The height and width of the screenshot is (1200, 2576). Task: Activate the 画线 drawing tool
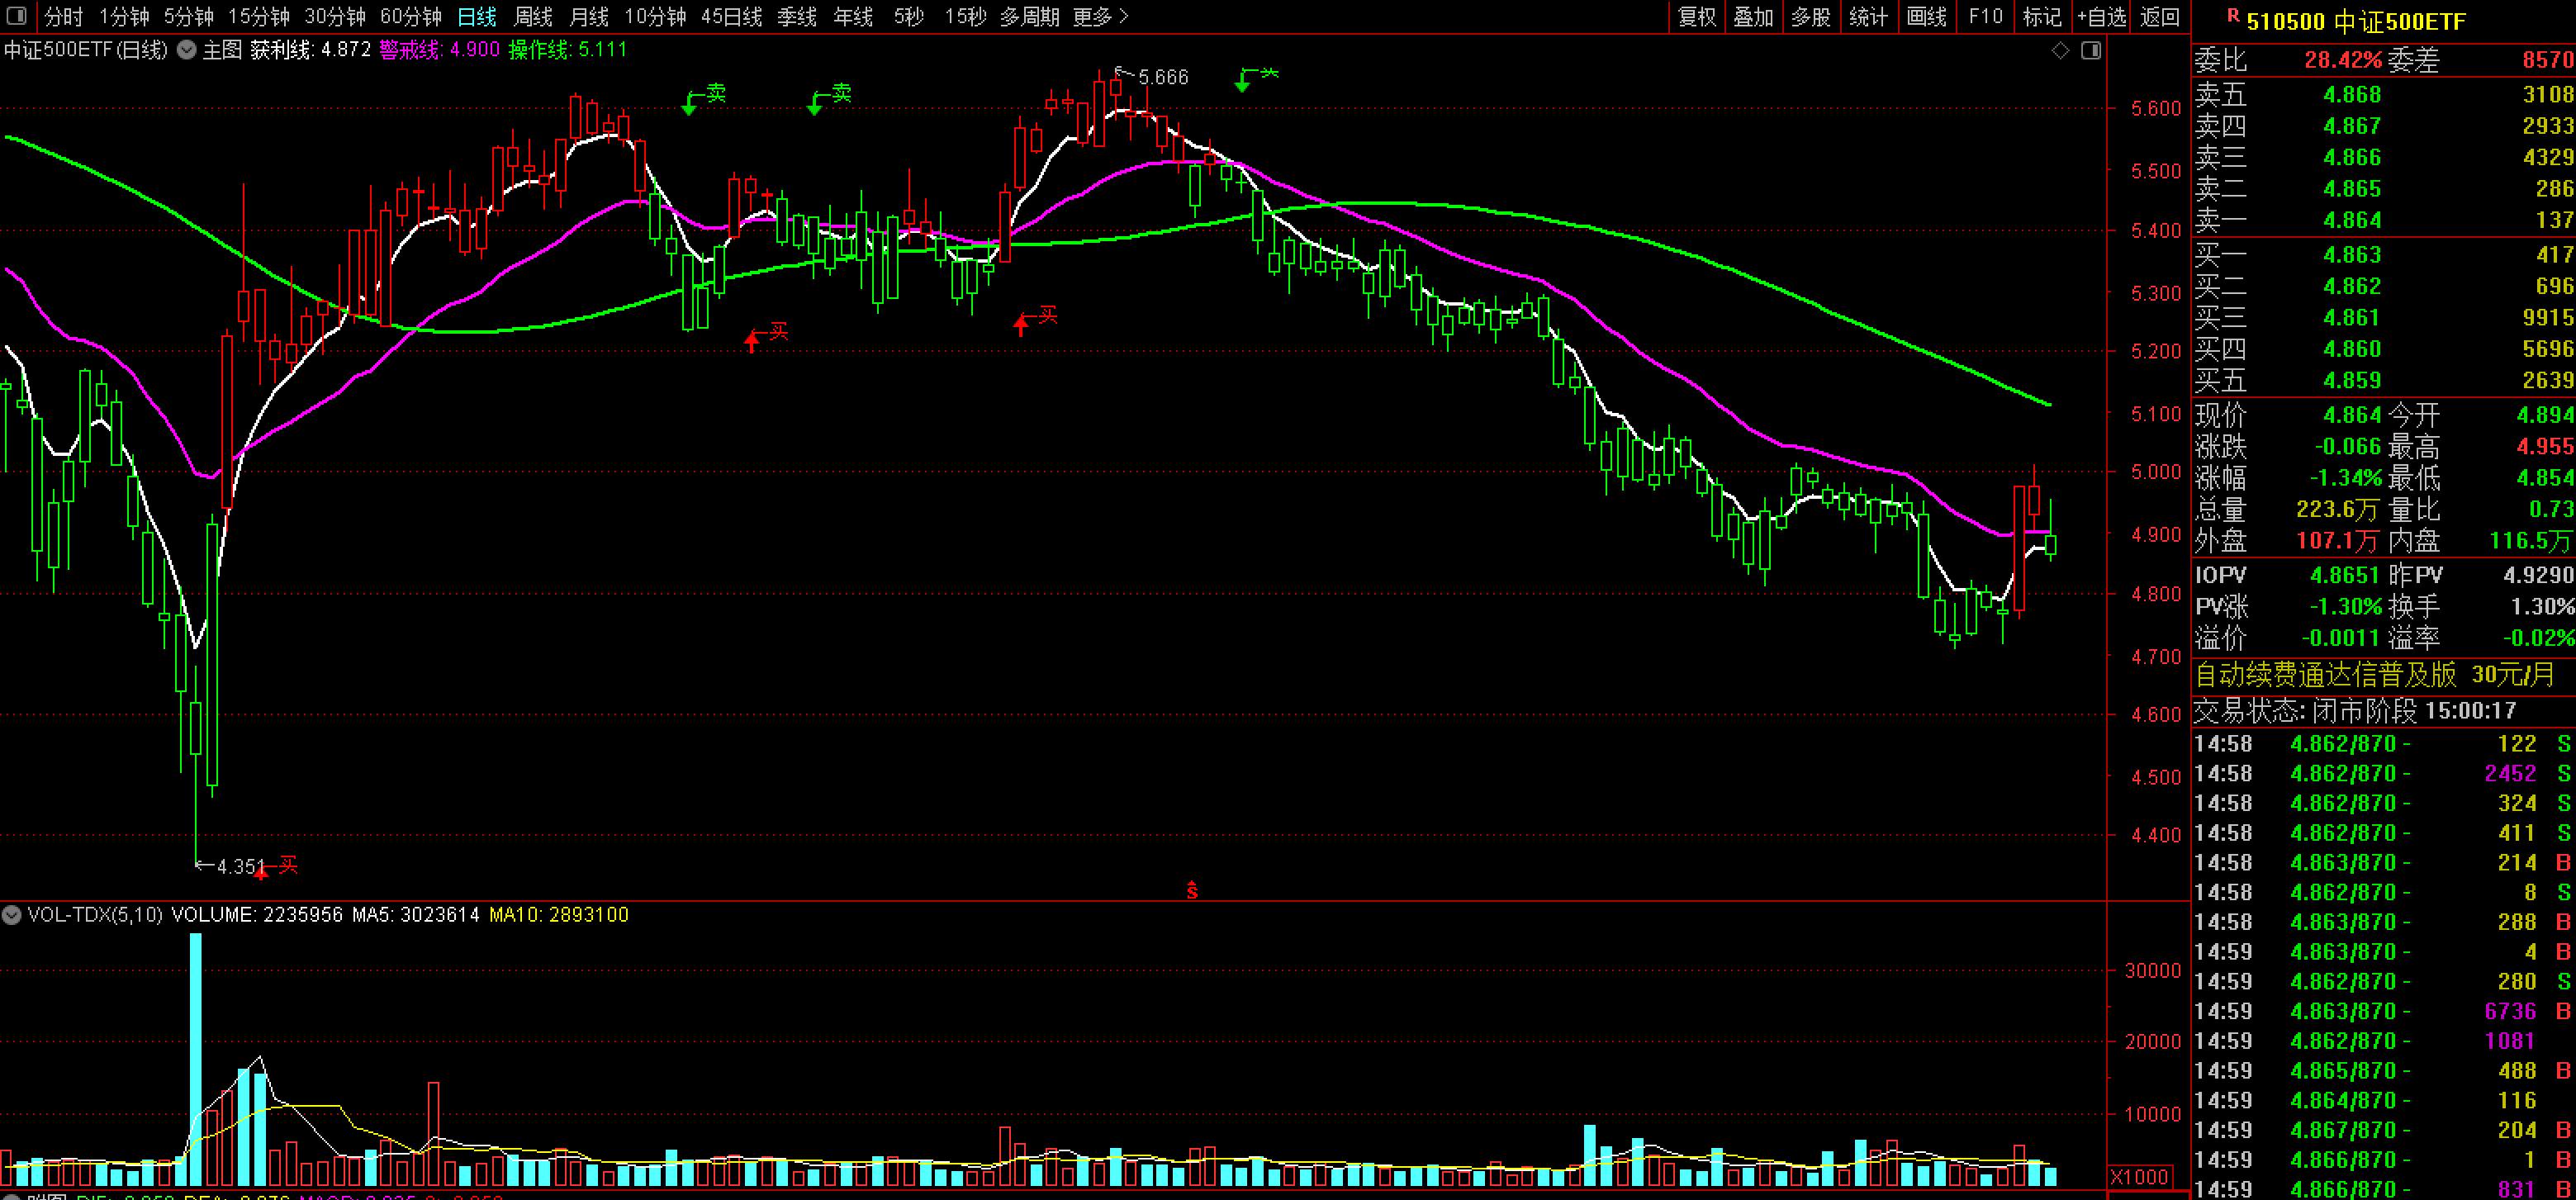1926,16
